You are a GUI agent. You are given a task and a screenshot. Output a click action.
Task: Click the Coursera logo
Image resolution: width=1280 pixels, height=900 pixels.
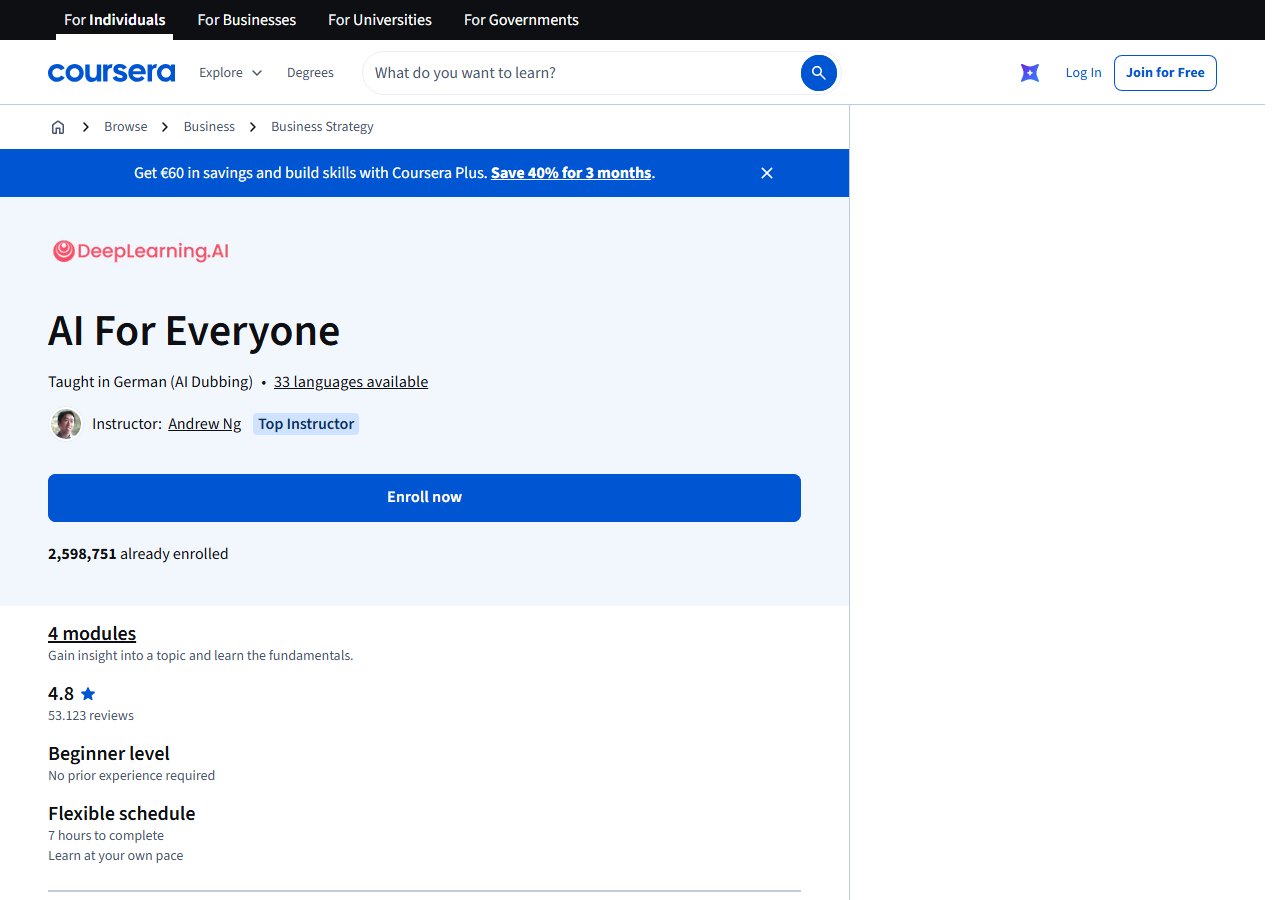point(111,73)
